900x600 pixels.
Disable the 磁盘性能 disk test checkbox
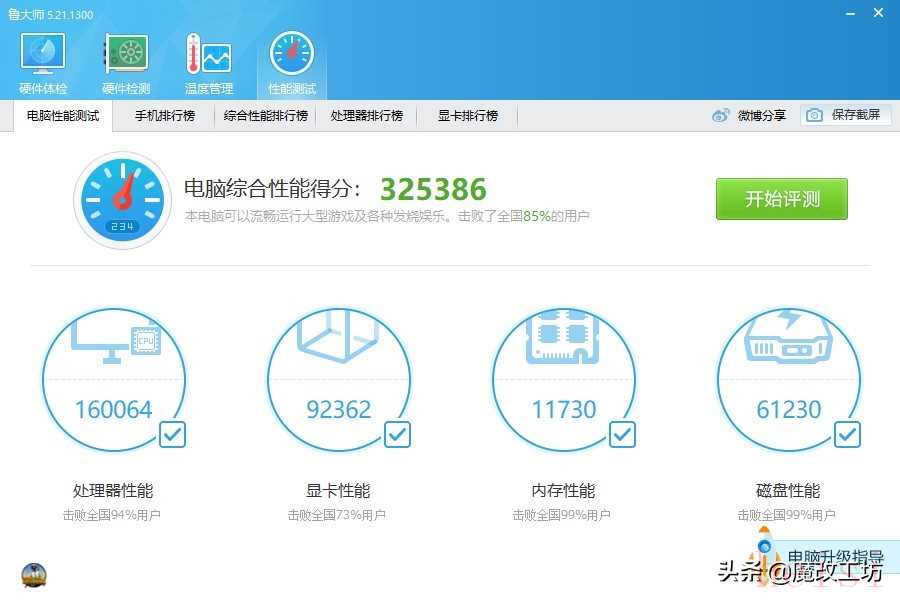[847, 434]
